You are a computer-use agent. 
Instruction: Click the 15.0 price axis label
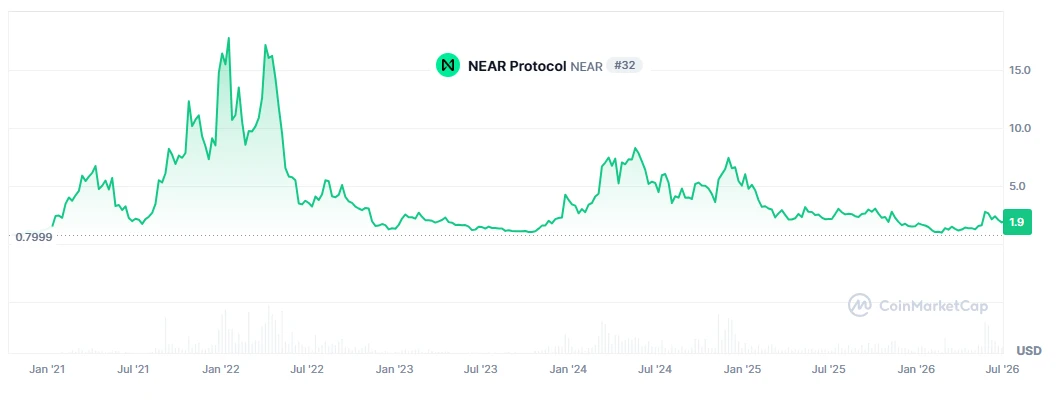1020,70
